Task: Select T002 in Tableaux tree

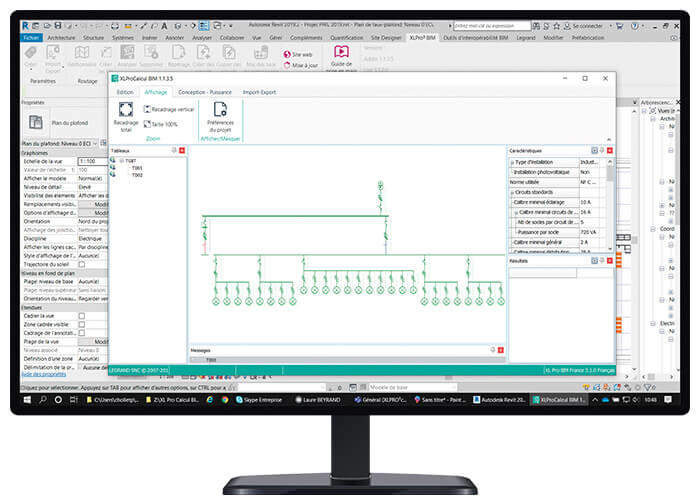Action: pyautogui.click(x=137, y=175)
